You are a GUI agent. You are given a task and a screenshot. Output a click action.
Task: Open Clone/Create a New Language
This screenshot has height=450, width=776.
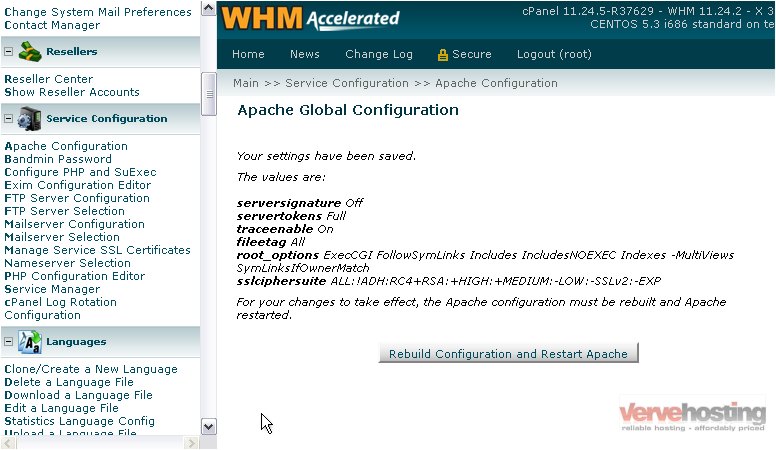pyautogui.click(x=91, y=369)
